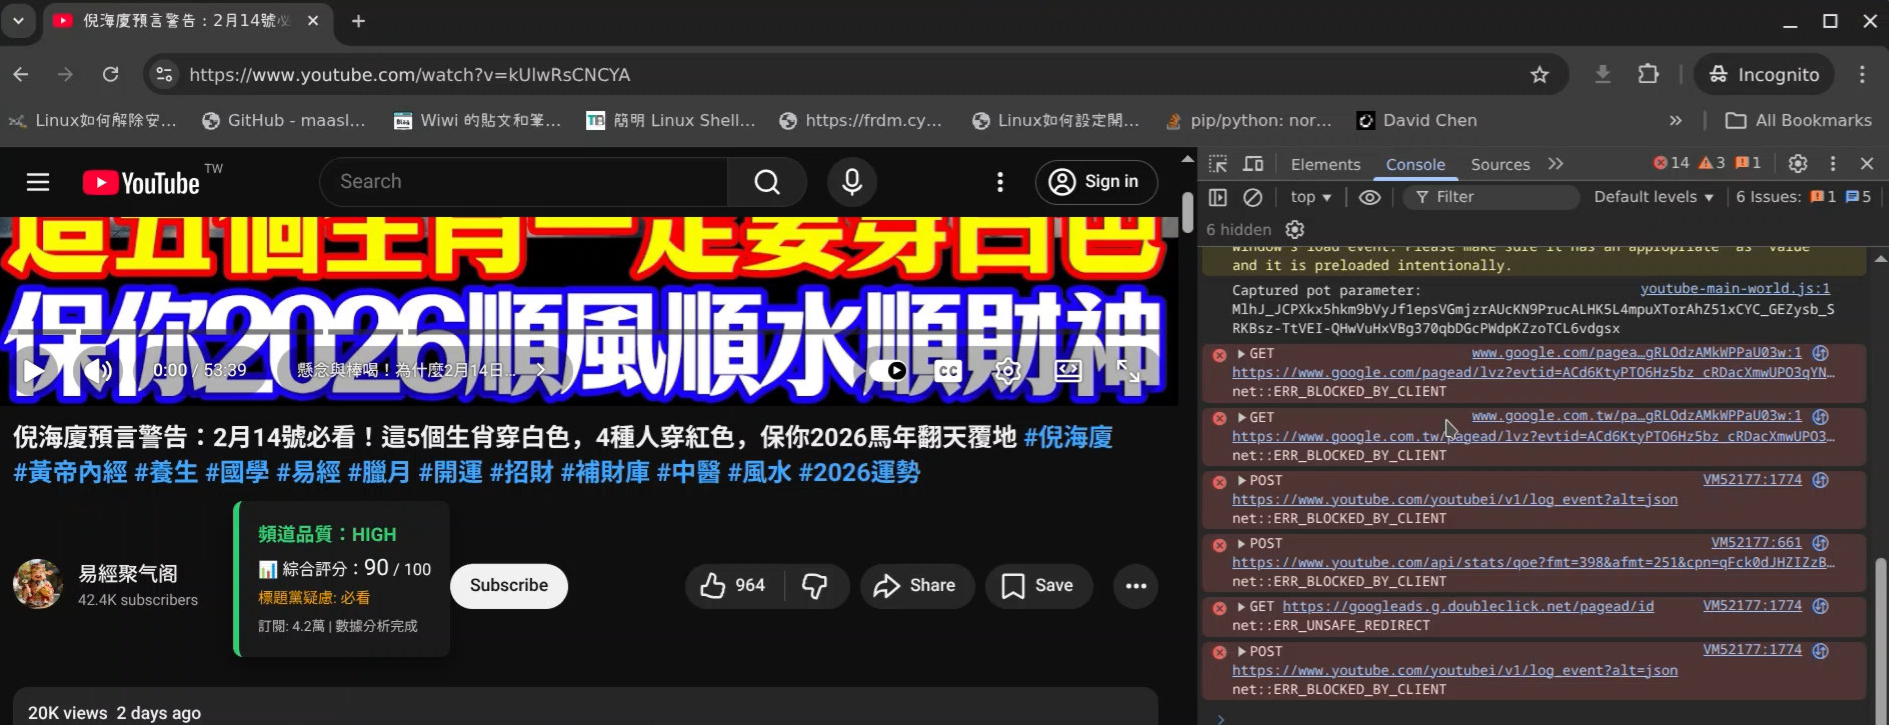Expand POST api/stats/qoe error entry

click(x=1242, y=544)
